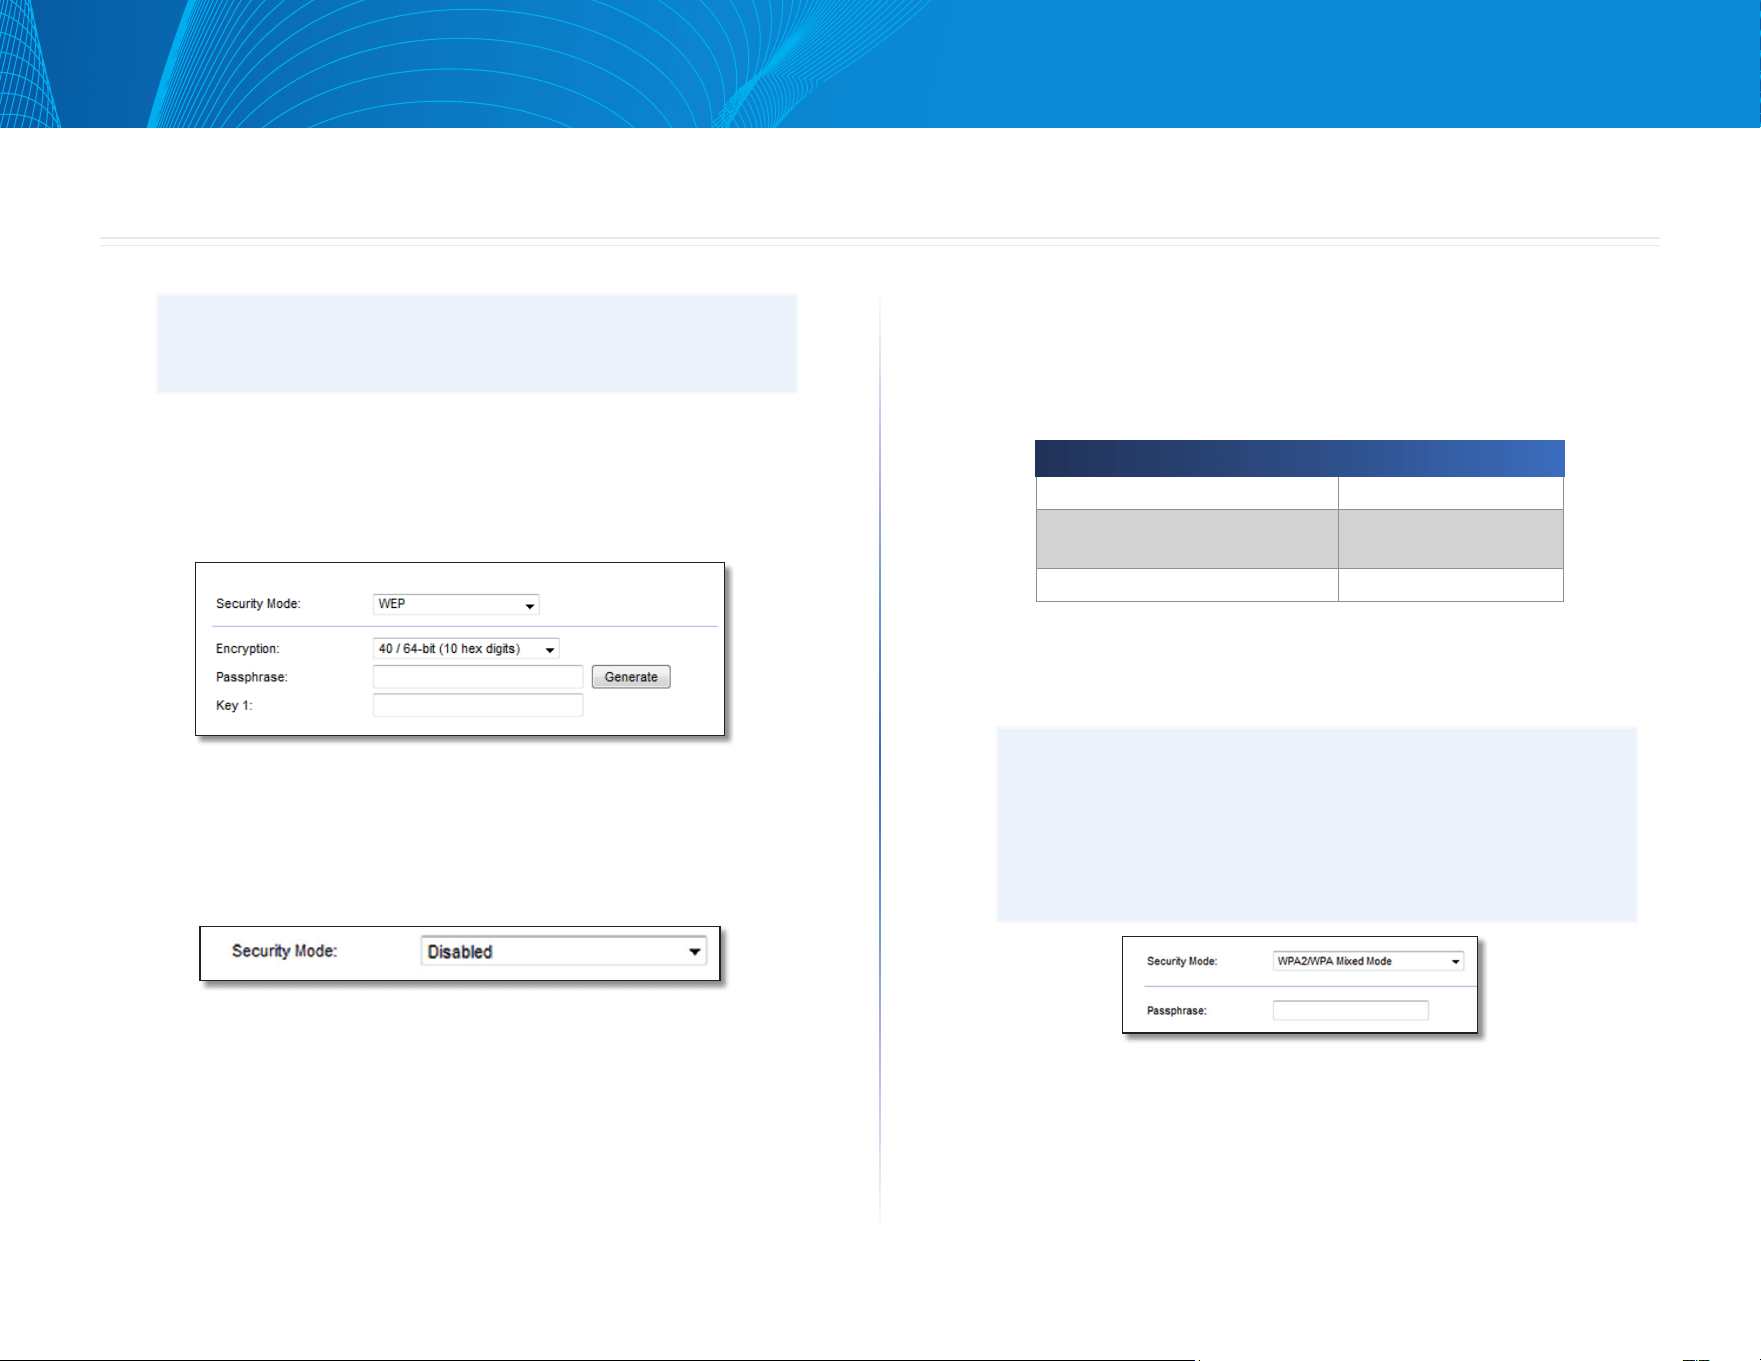Screen dimensions: 1761x1361
Task: Click the Encryption: label
Action: point(247,649)
